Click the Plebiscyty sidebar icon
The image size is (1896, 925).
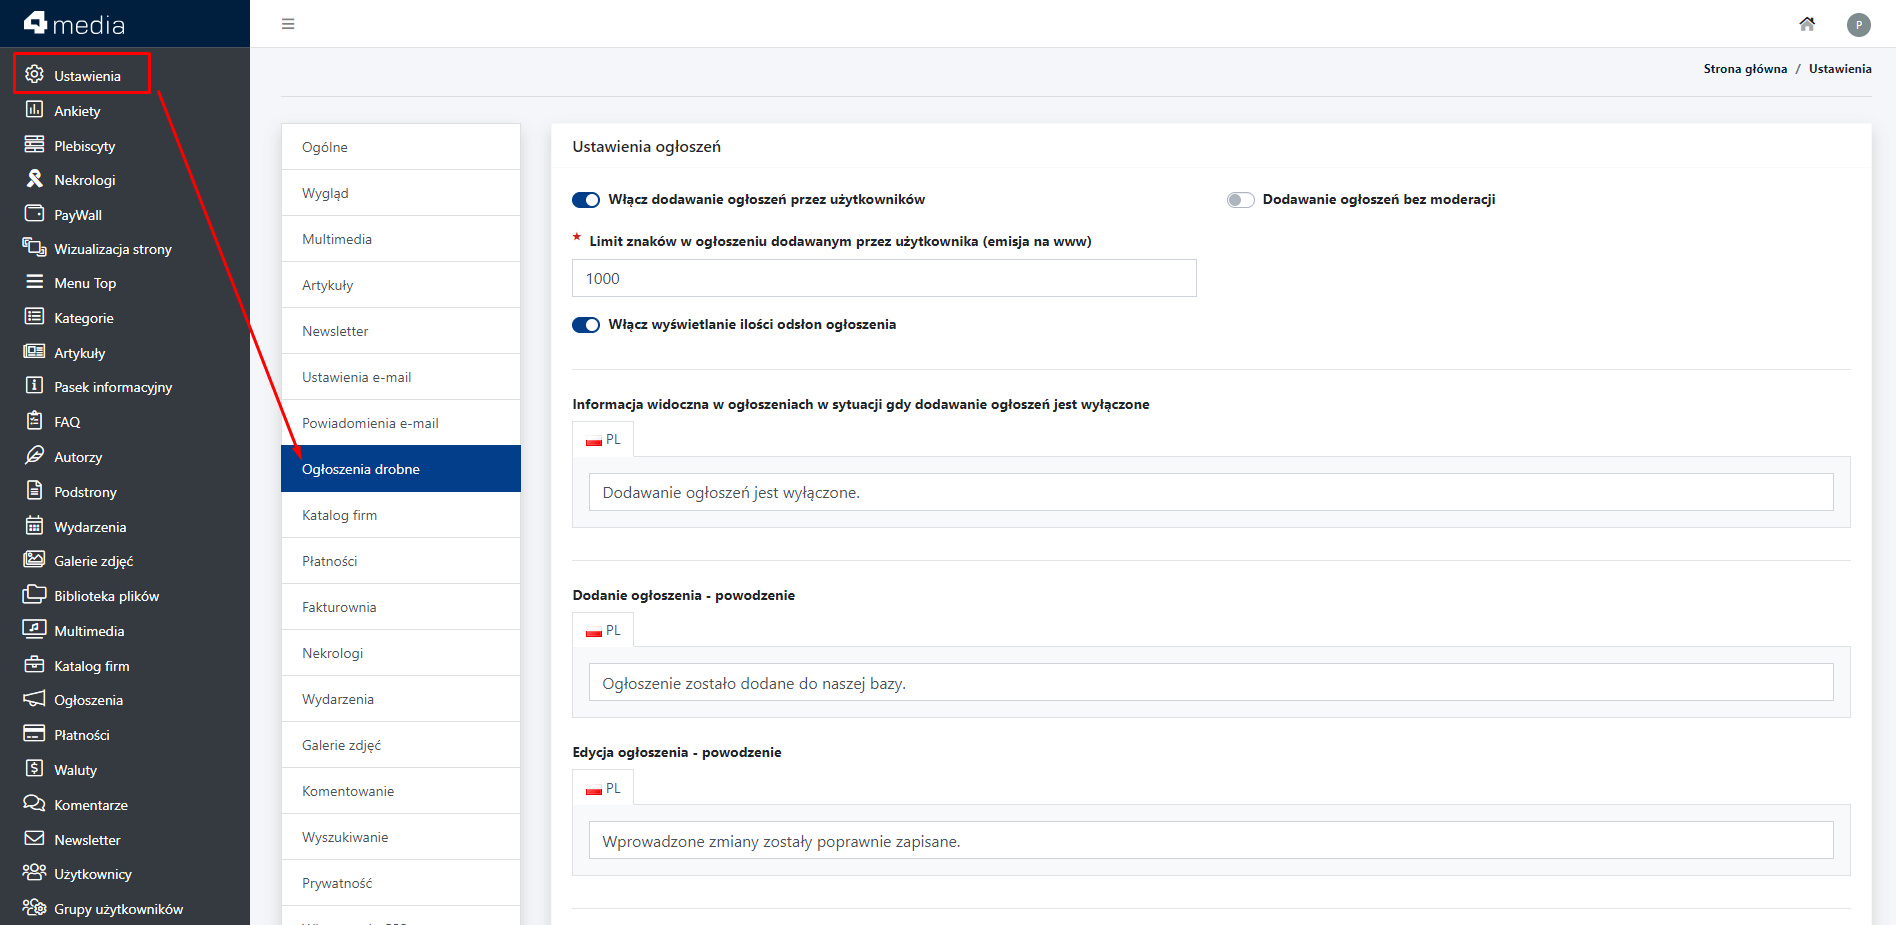34,145
